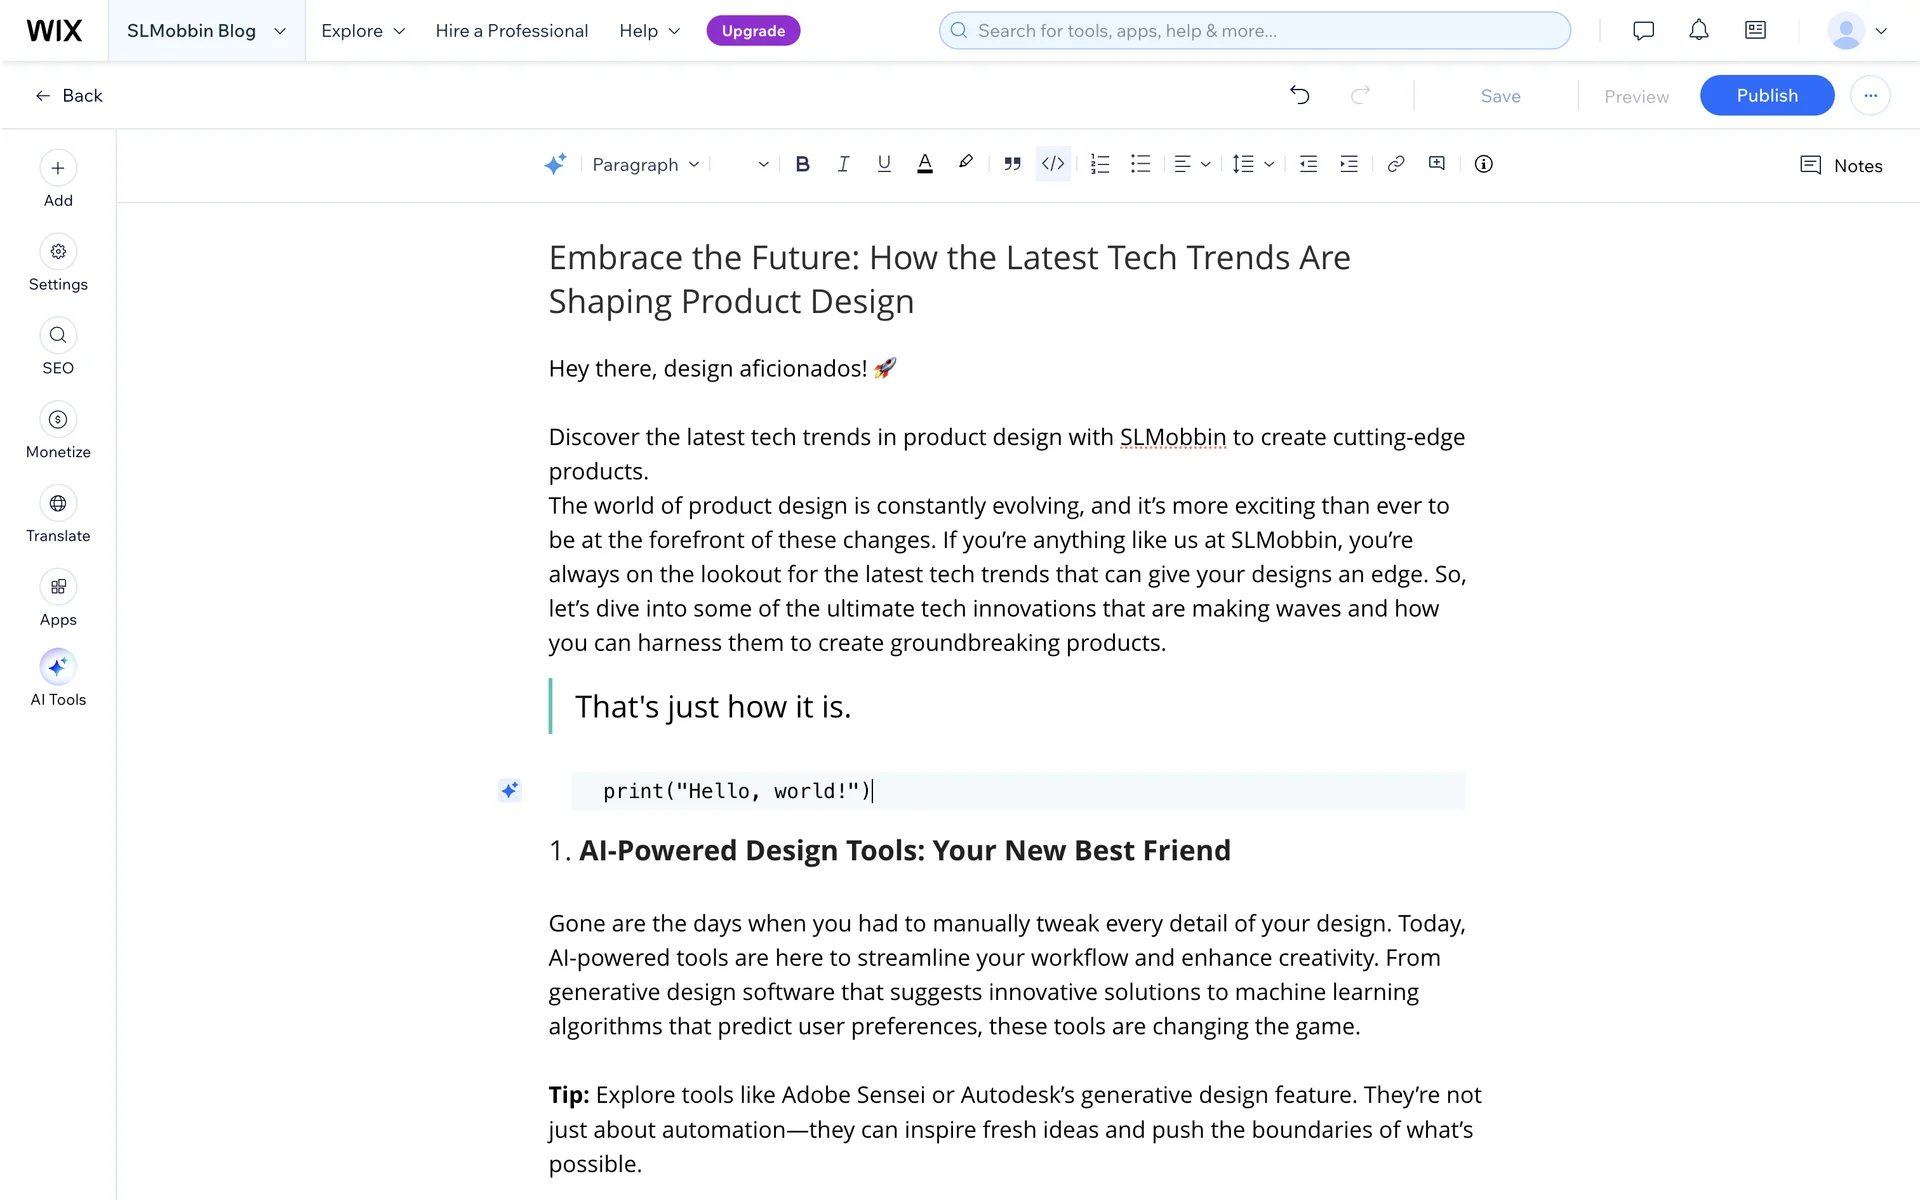Expand the Paragraph style dropdown
Viewport: 1920px width, 1200px height.
(x=645, y=165)
